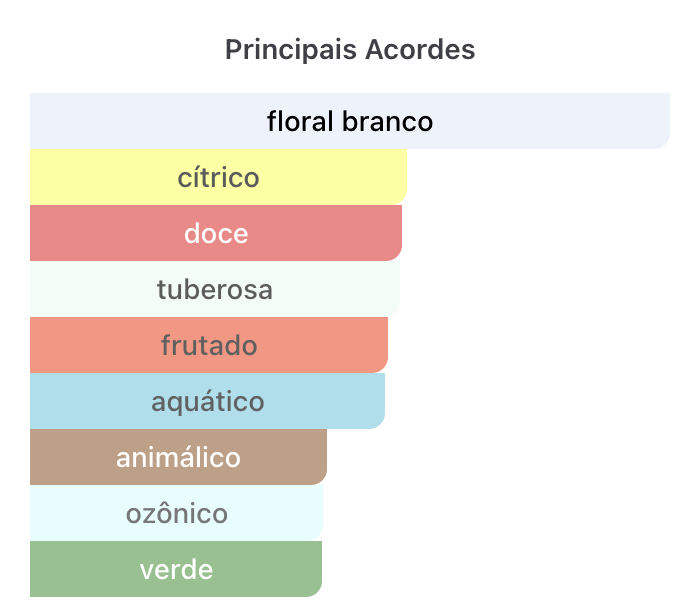This screenshot has height=614, width=680.
Task: Select the pale cyan ozônico bar
Action: point(177,513)
